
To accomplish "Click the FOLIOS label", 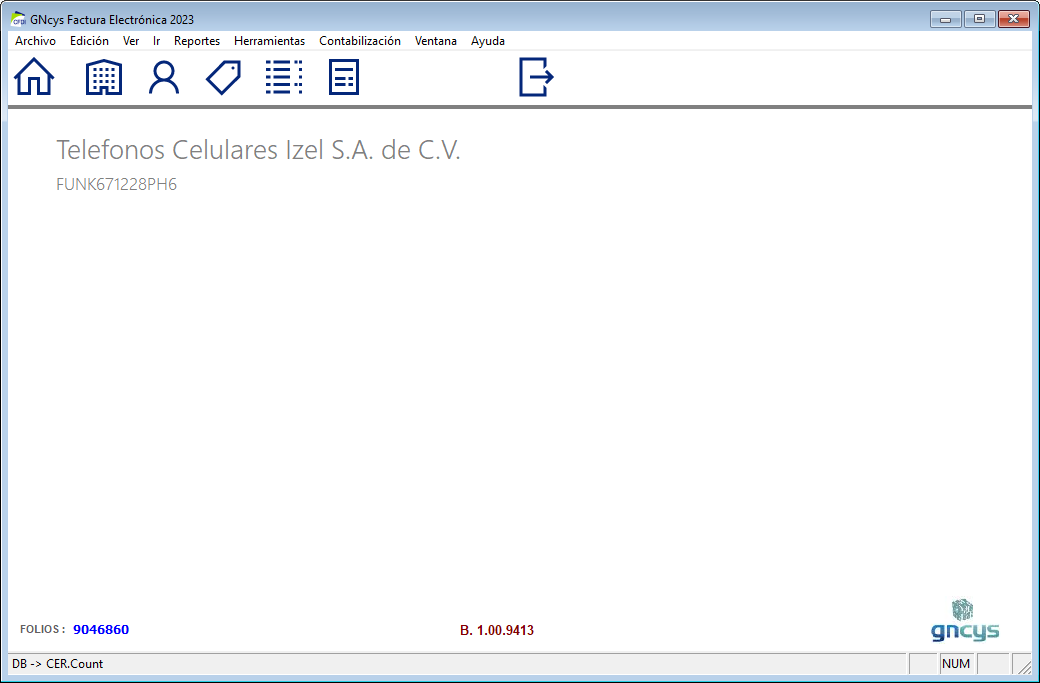I will pos(42,629).
